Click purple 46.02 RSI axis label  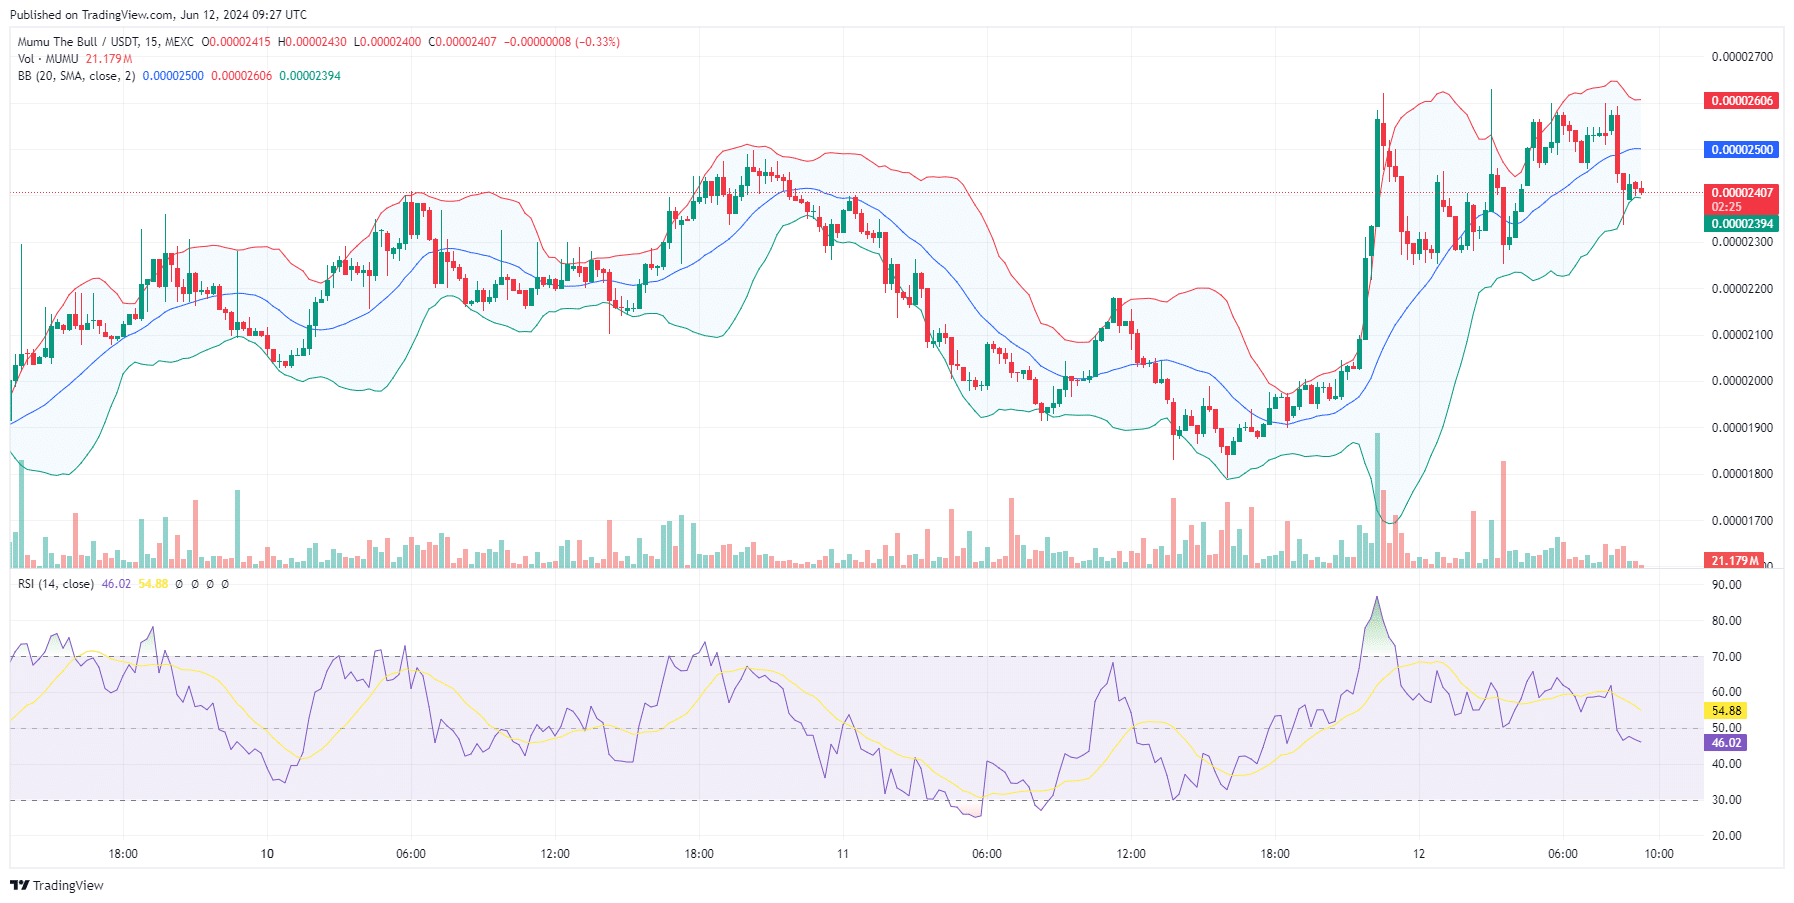1726,743
